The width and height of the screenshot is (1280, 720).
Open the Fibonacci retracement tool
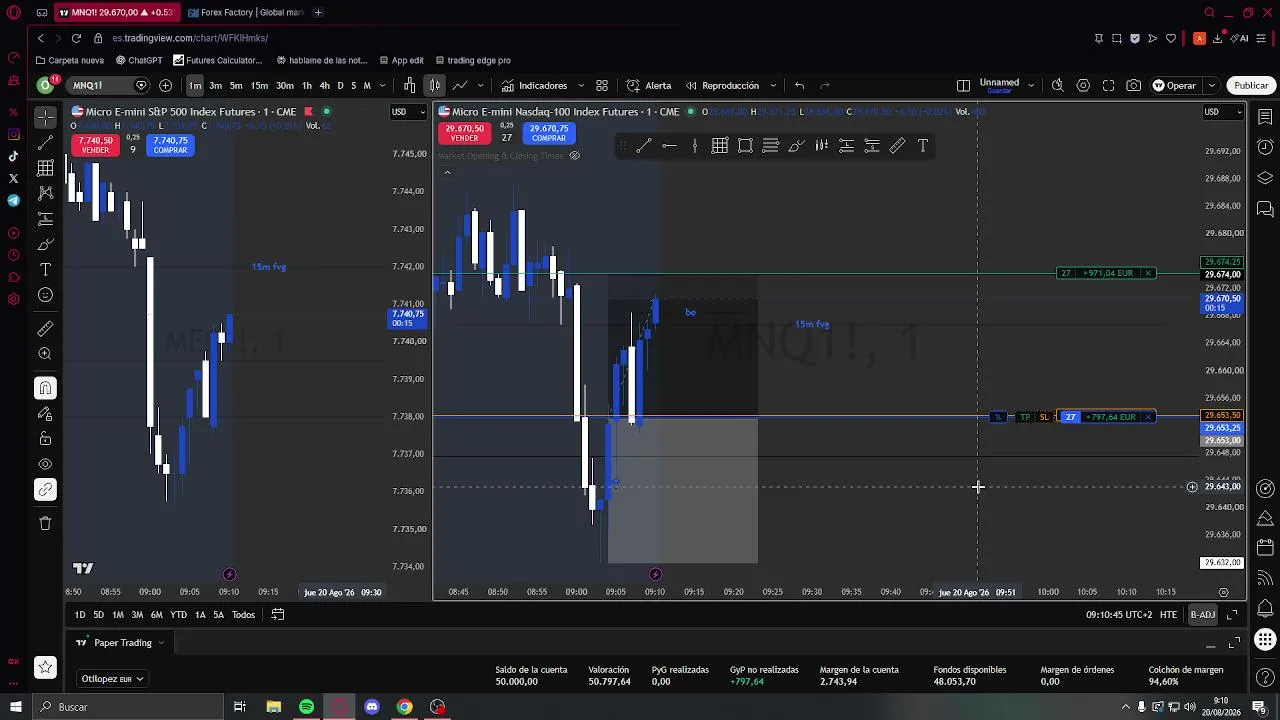45,168
